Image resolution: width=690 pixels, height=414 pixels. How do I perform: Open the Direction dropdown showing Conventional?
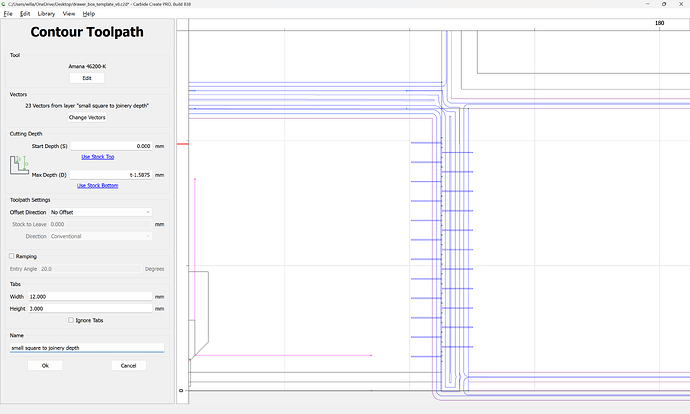100,236
